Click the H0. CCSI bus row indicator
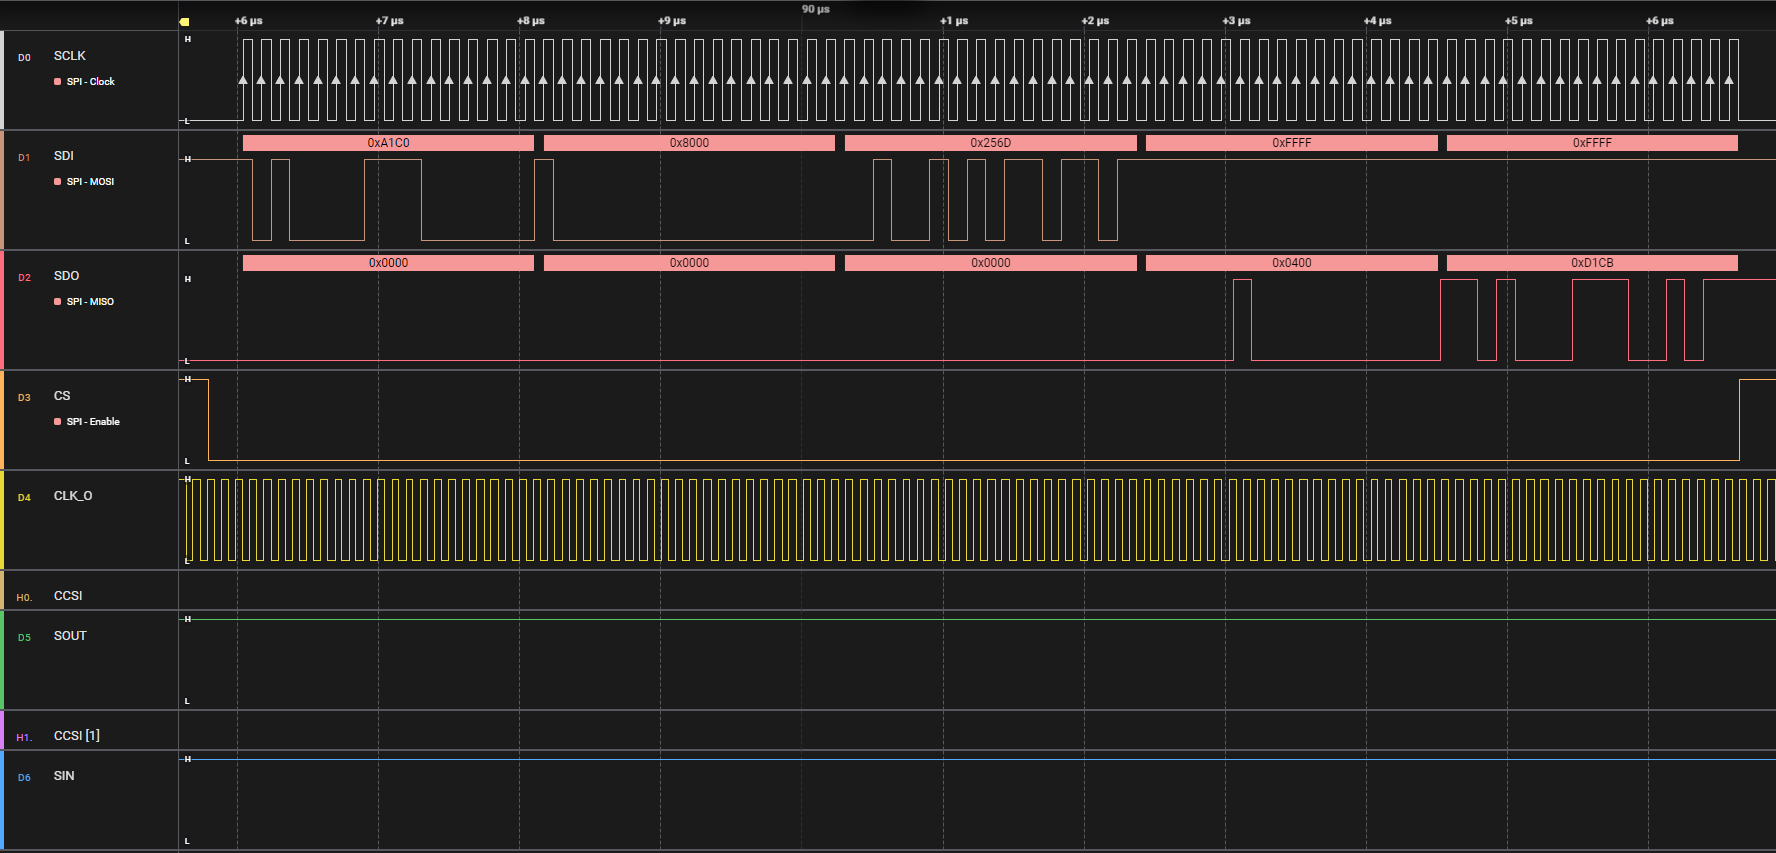The height and width of the screenshot is (853, 1776). click(24, 598)
